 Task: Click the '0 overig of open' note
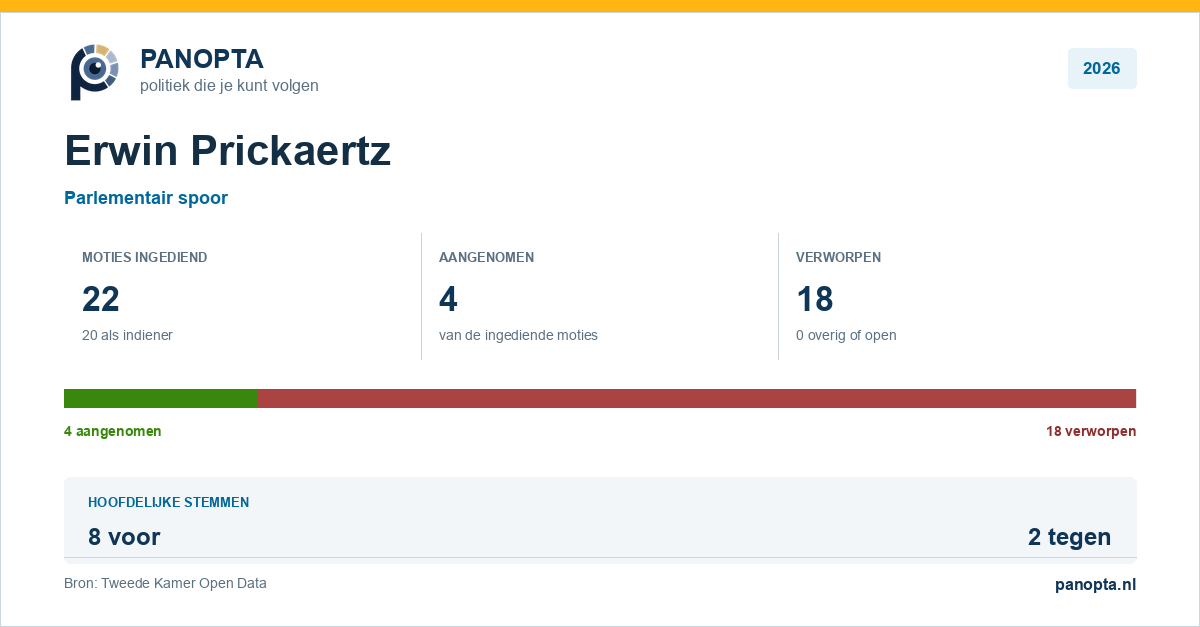click(x=846, y=335)
